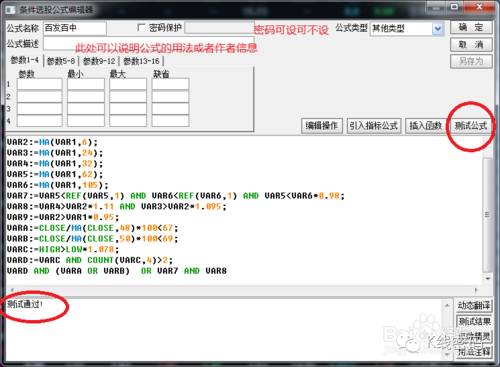
Task: Click the code editor scroll-down arrow
Action: pos(487,278)
